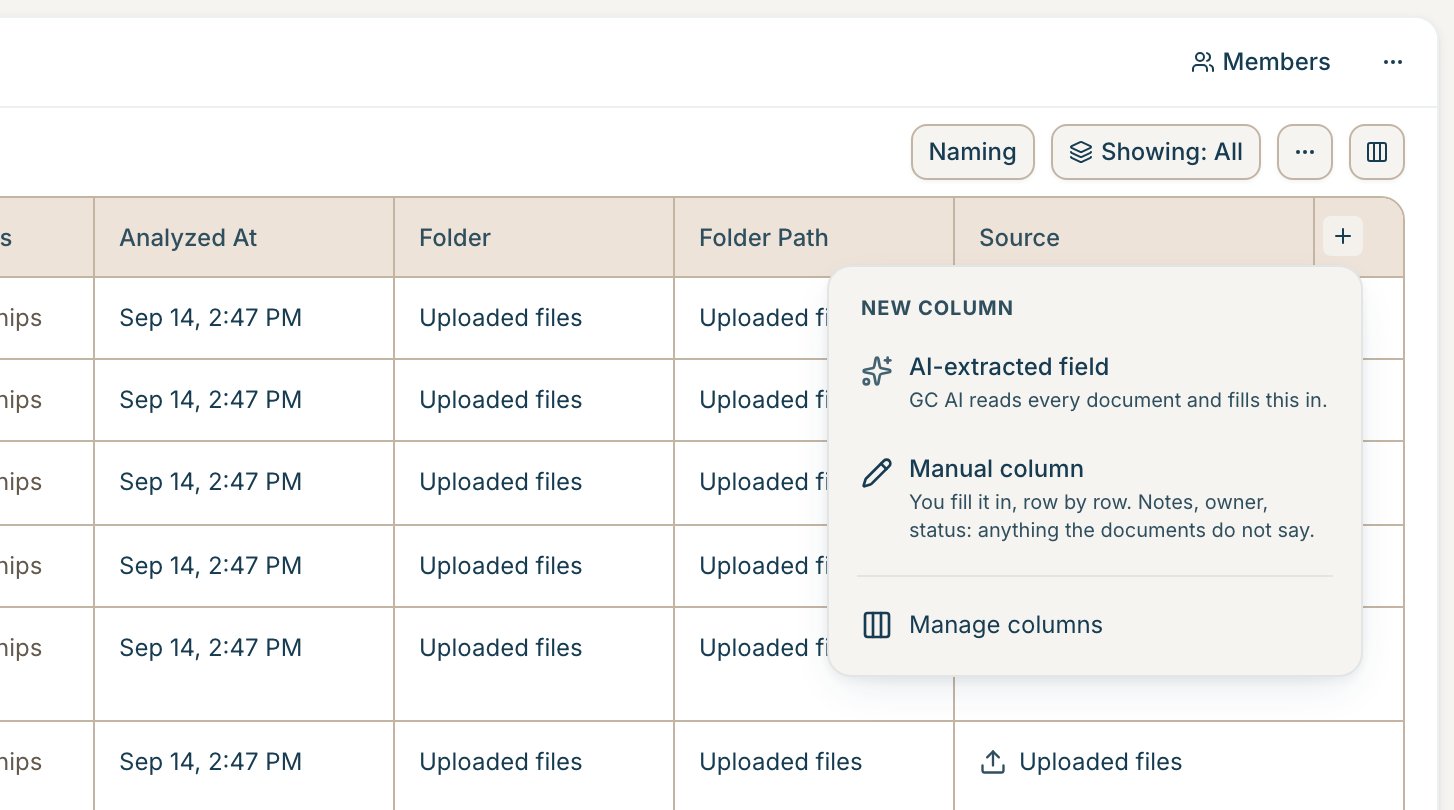Click the upload icon in Source cell
This screenshot has width=1454, height=810.
[x=992, y=762]
